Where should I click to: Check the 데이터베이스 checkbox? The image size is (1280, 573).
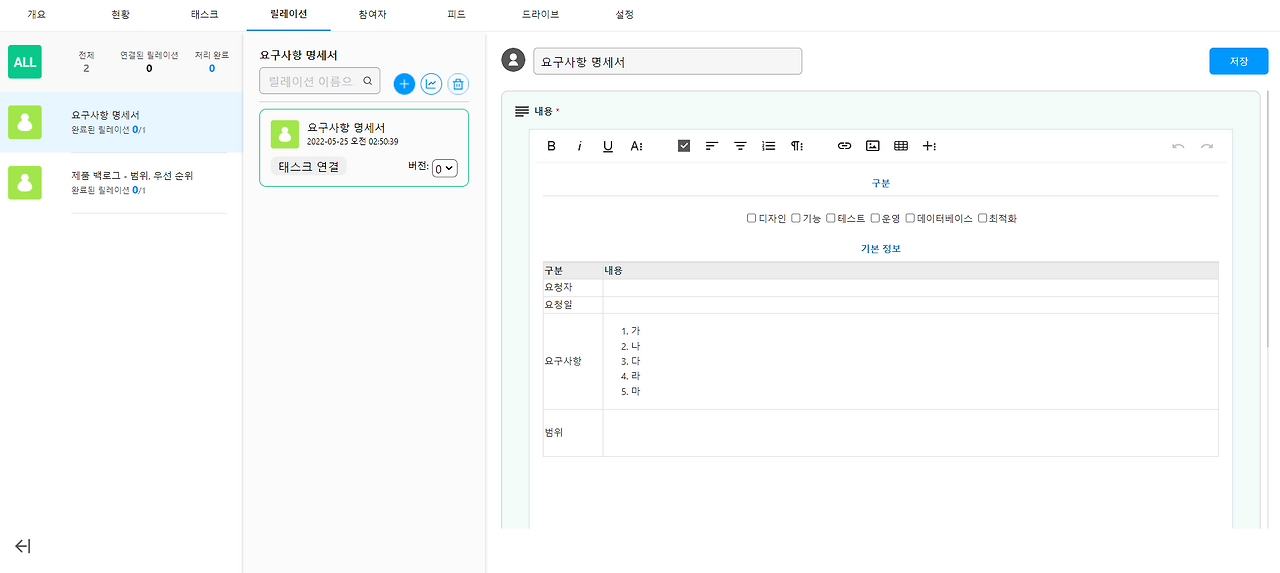pos(910,218)
